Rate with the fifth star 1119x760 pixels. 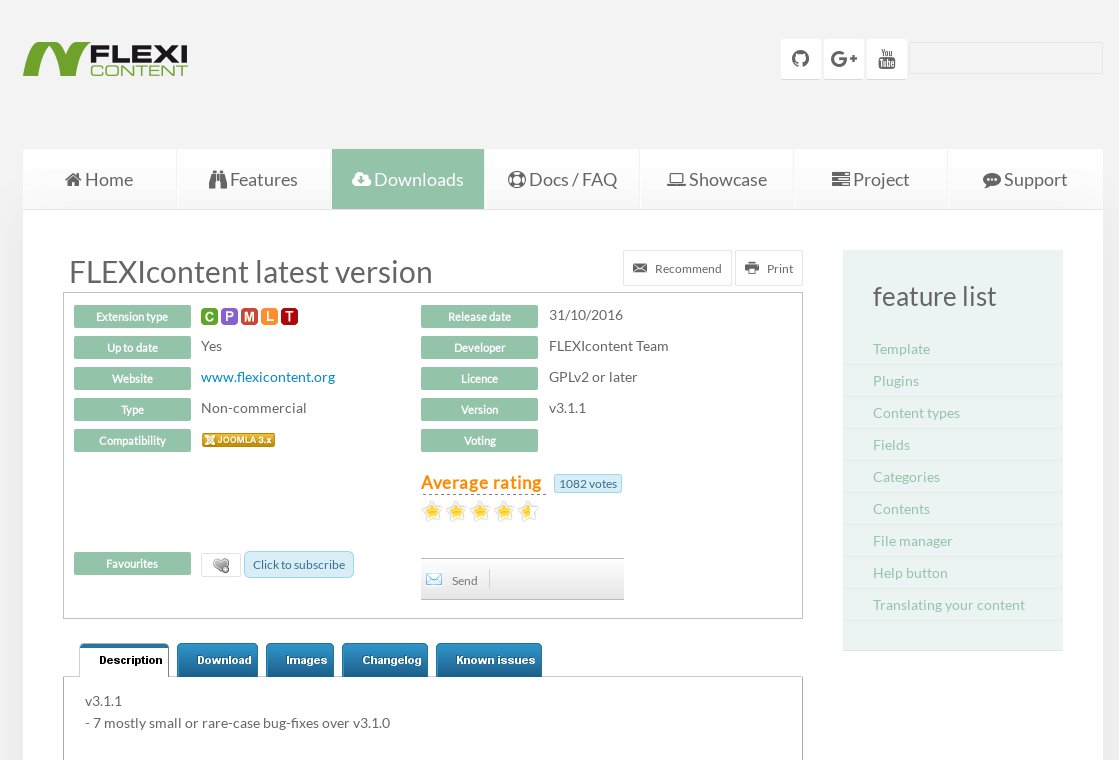point(528,511)
